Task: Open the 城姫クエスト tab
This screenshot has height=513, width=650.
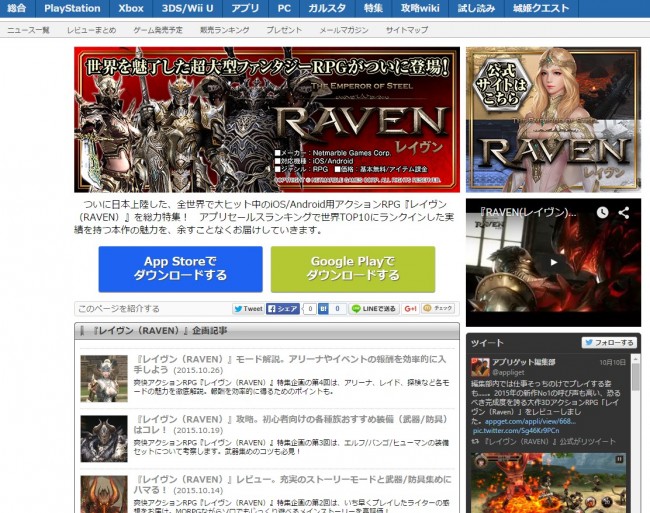Action: click(541, 8)
